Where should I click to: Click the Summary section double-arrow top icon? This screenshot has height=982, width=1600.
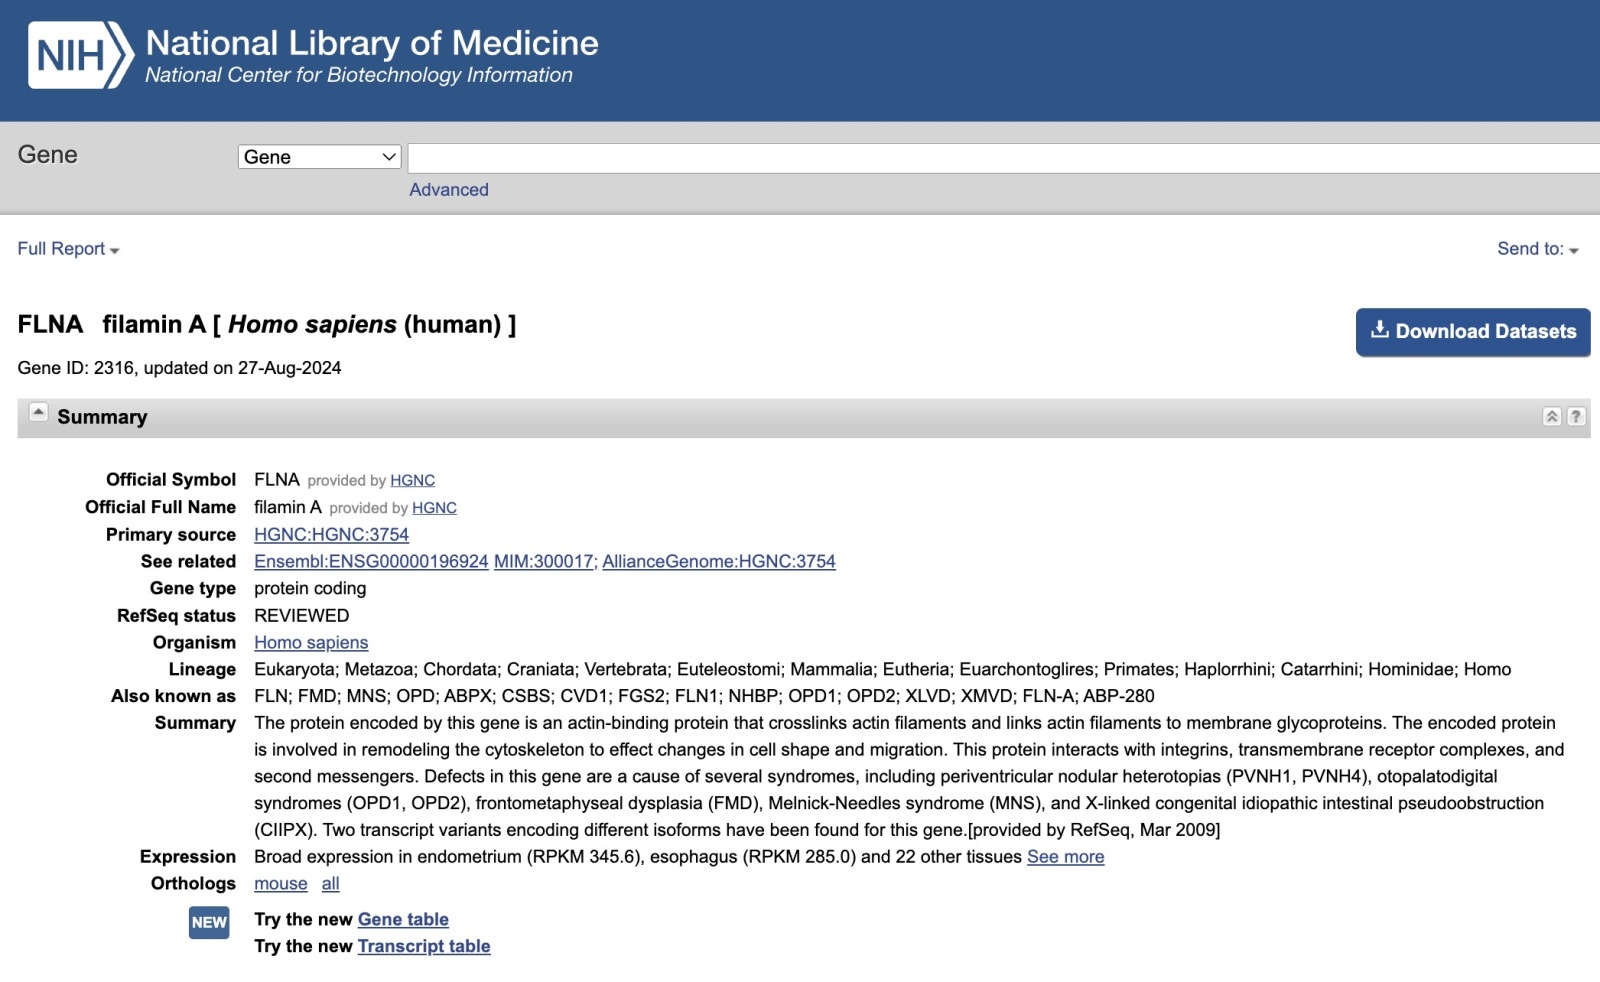pyautogui.click(x=1552, y=417)
